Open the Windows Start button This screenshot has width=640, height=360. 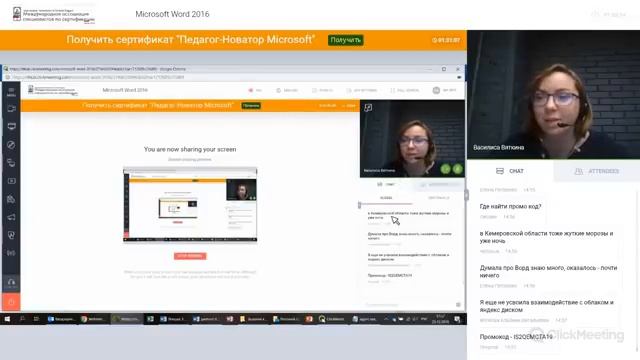click(7, 319)
